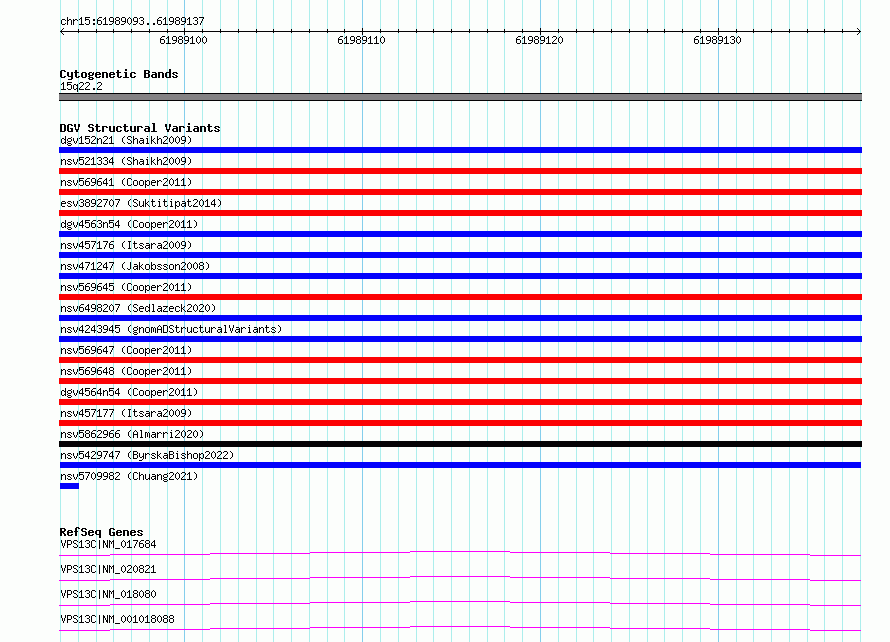Click the DGV Structural Variants track title
The image size is (890, 642).
click(x=140, y=128)
